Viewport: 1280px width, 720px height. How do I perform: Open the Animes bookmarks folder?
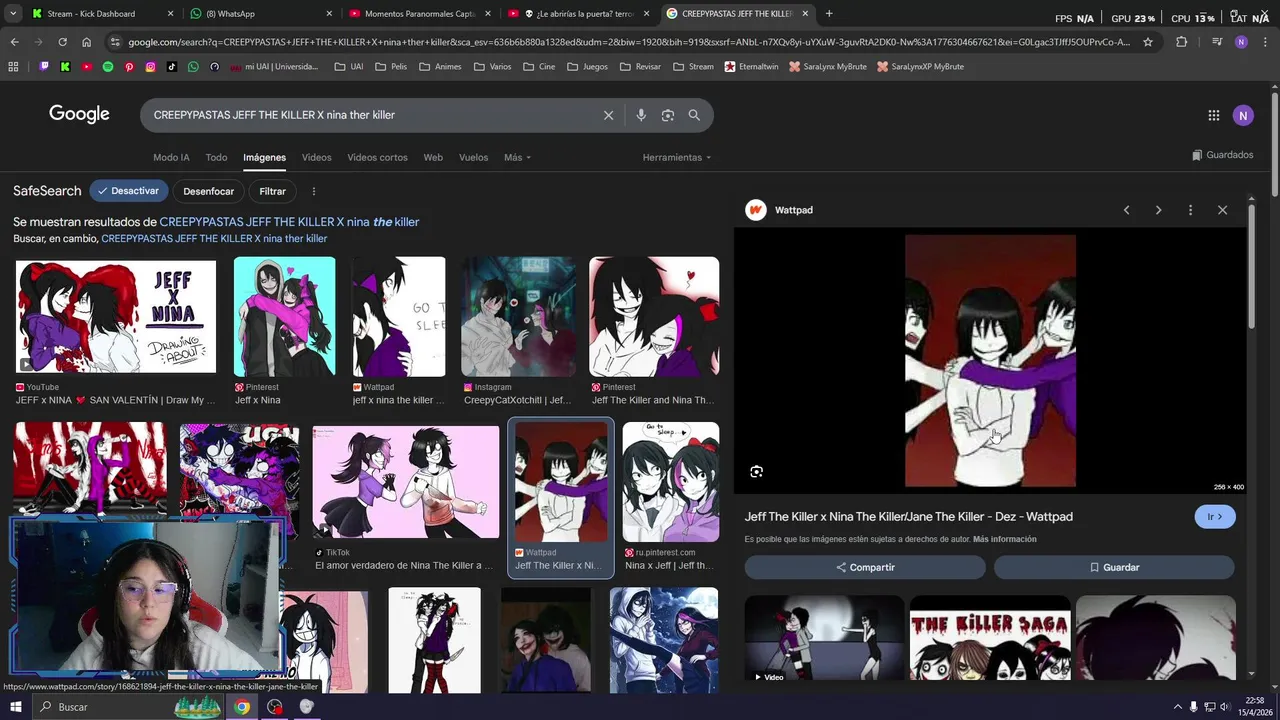tap(440, 67)
